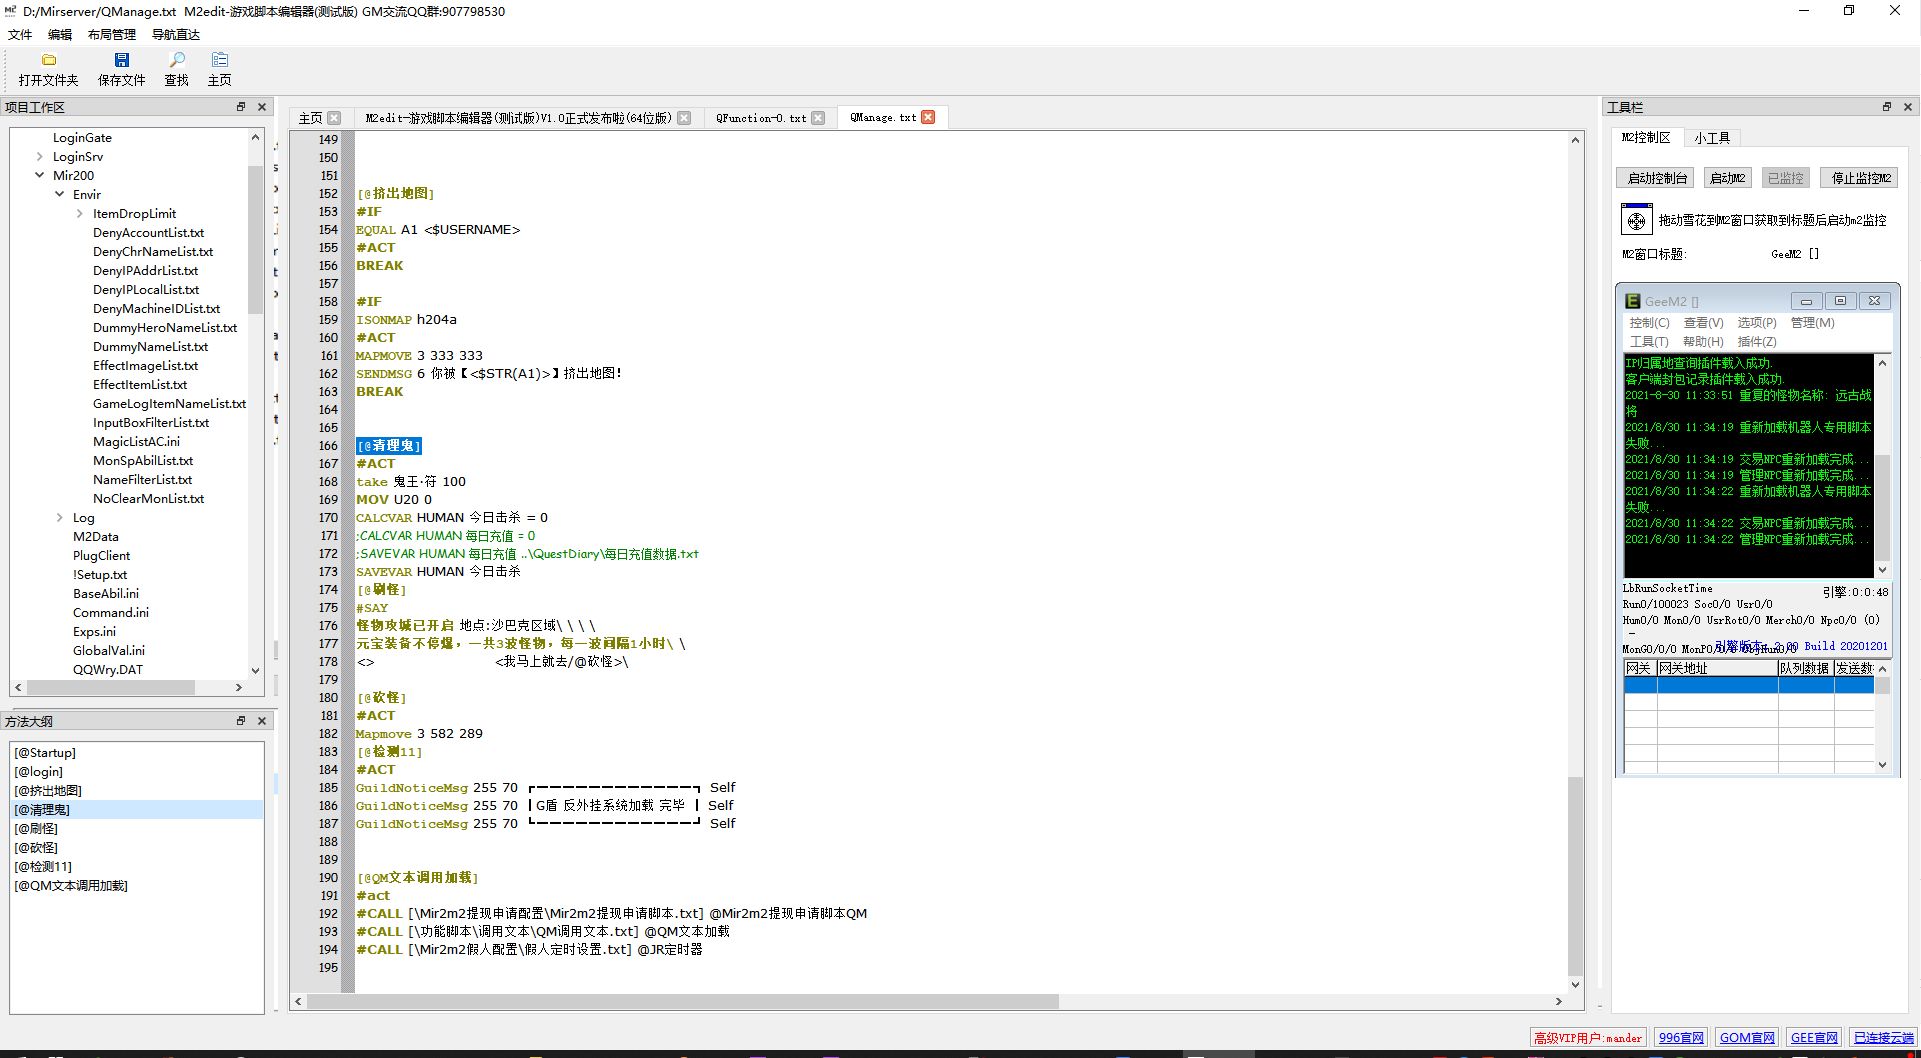This screenshot has width=1921, height=1058.
Task: Jump to [@刷怪] in method outline
Action: pos(36,829)
